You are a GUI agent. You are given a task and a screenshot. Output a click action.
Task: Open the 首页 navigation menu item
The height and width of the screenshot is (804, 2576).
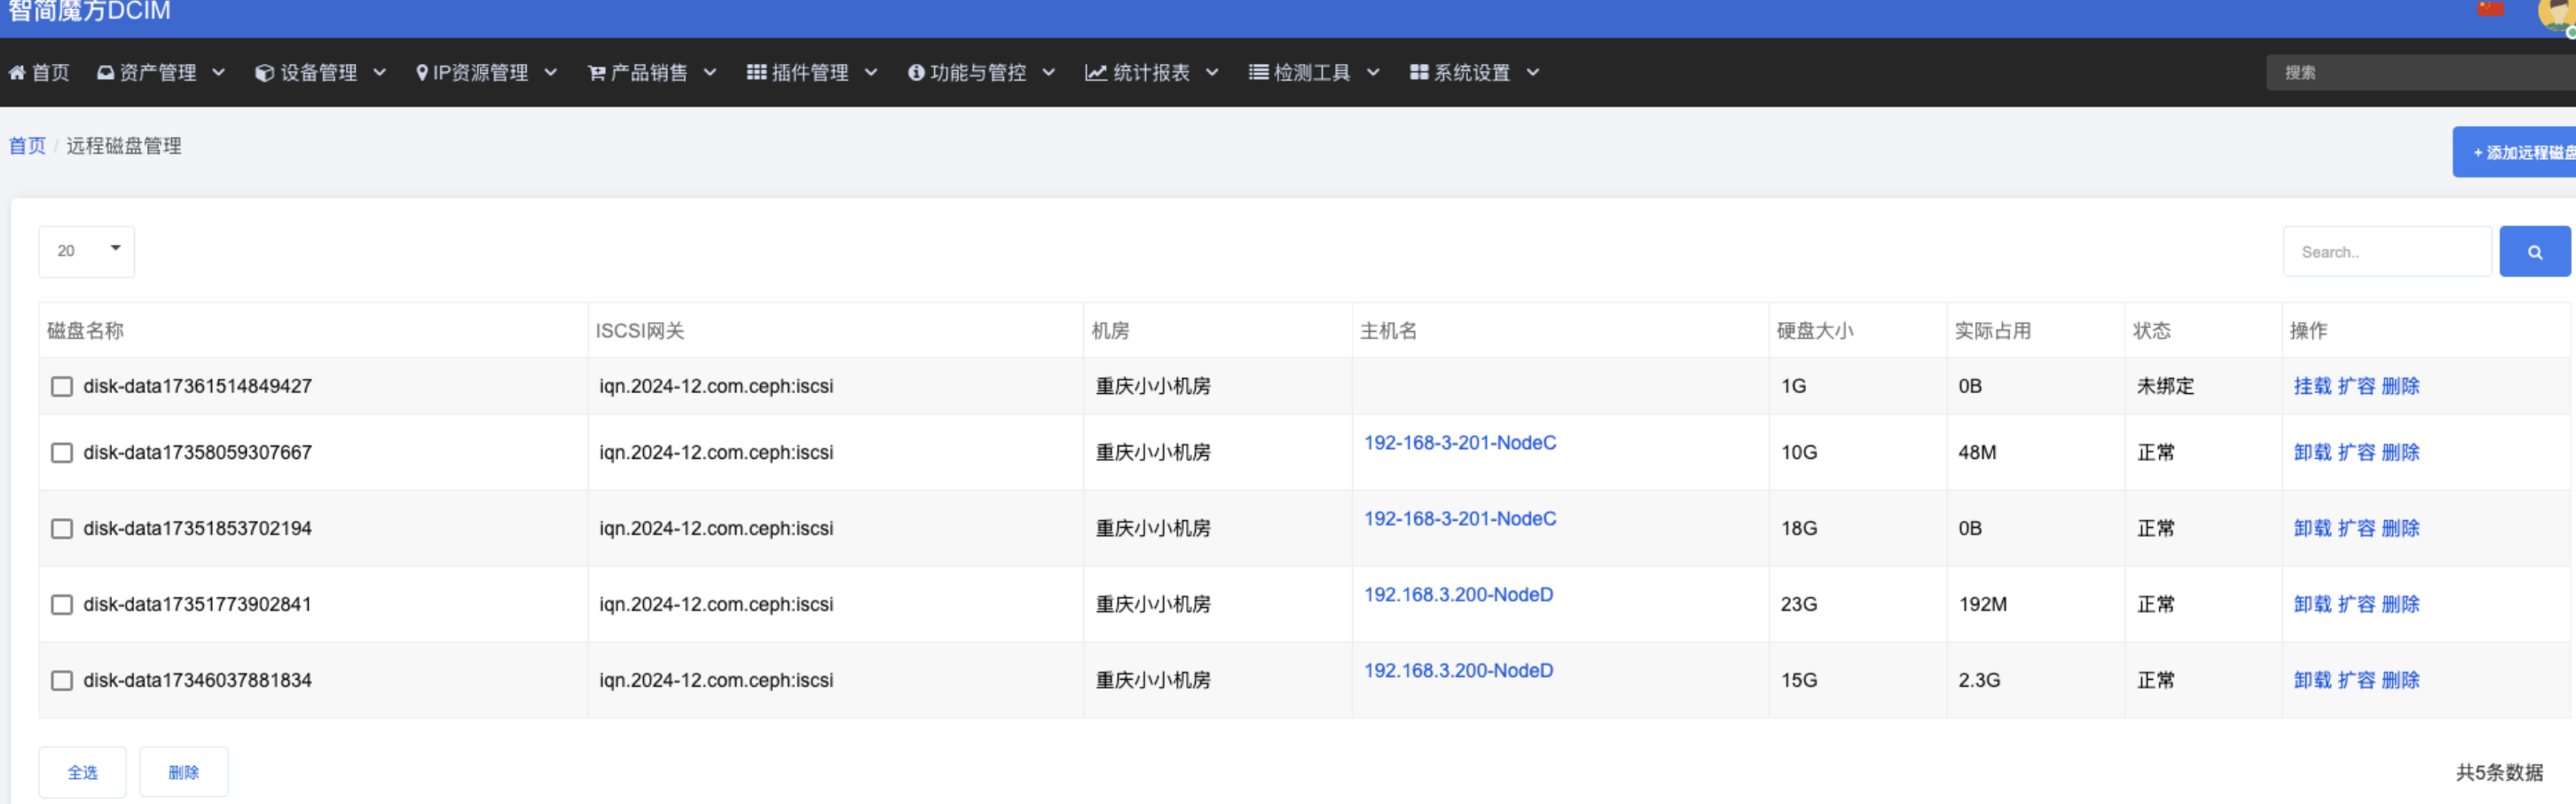[x=40, y=73]
